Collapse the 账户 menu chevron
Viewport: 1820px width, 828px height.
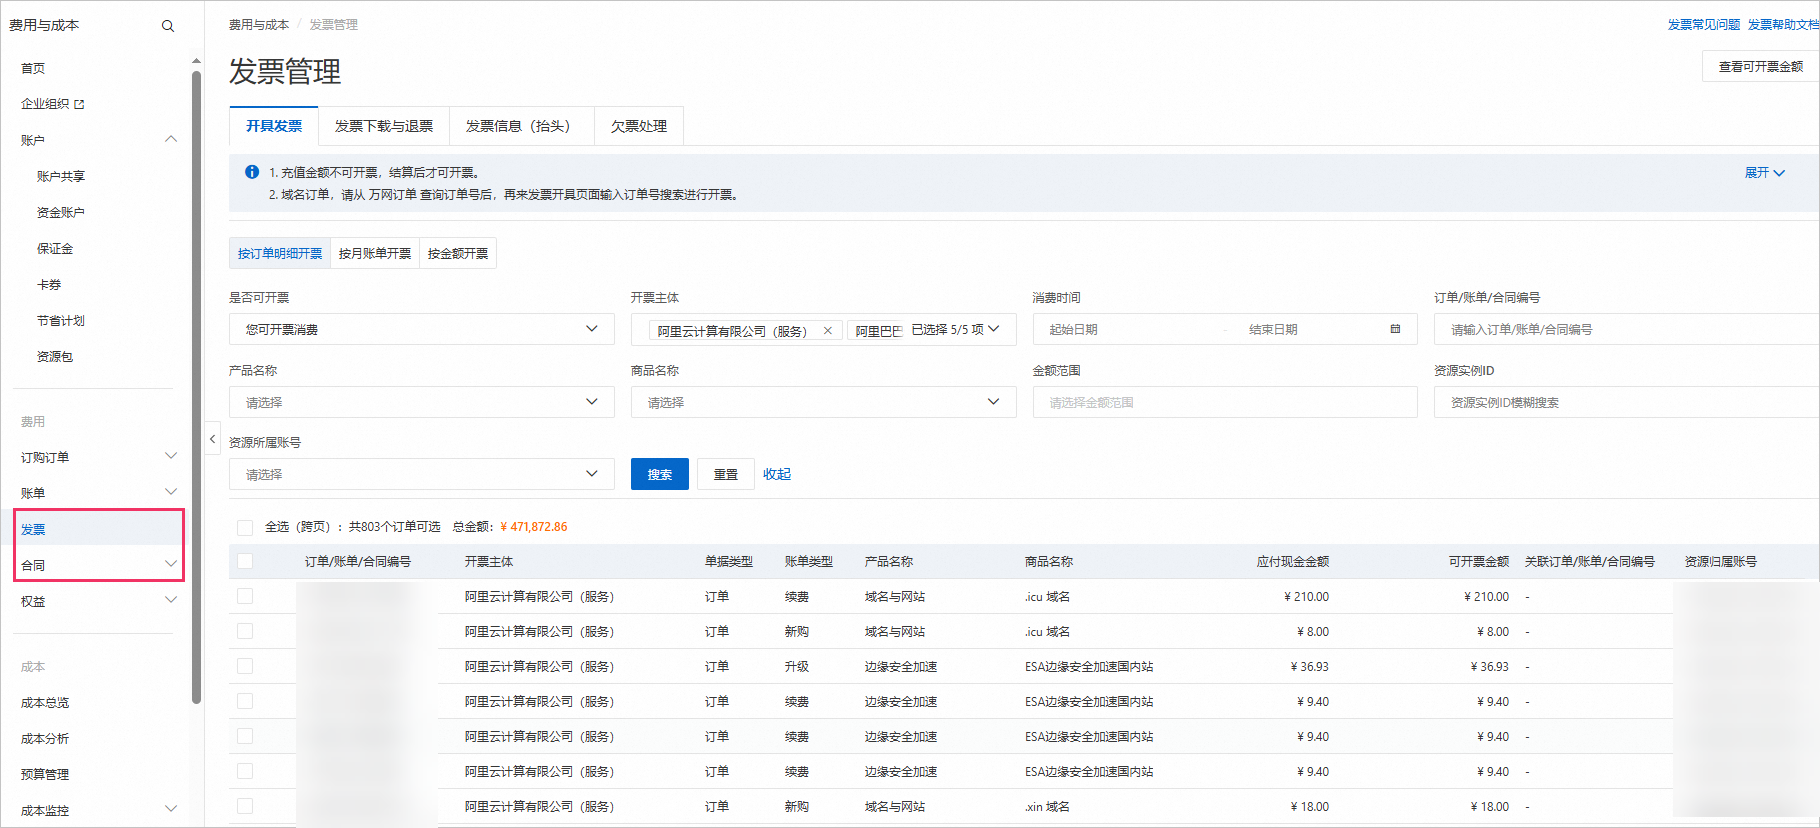[x=171, y=140]
